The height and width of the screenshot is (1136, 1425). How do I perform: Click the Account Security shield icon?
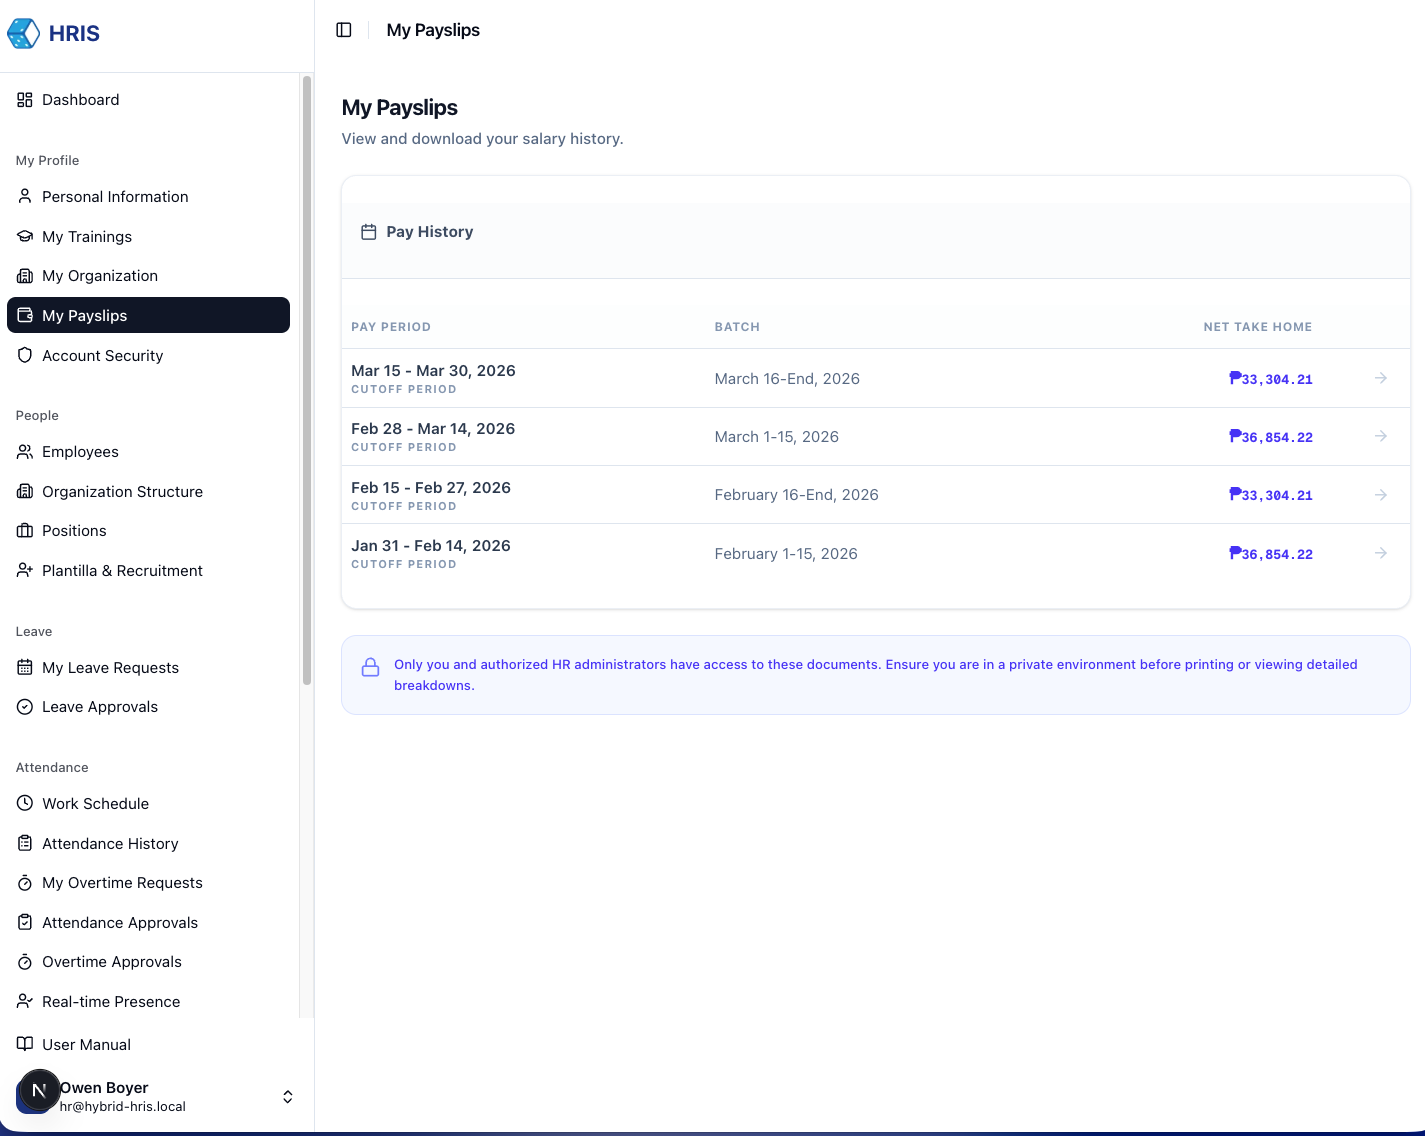[25, 356]
